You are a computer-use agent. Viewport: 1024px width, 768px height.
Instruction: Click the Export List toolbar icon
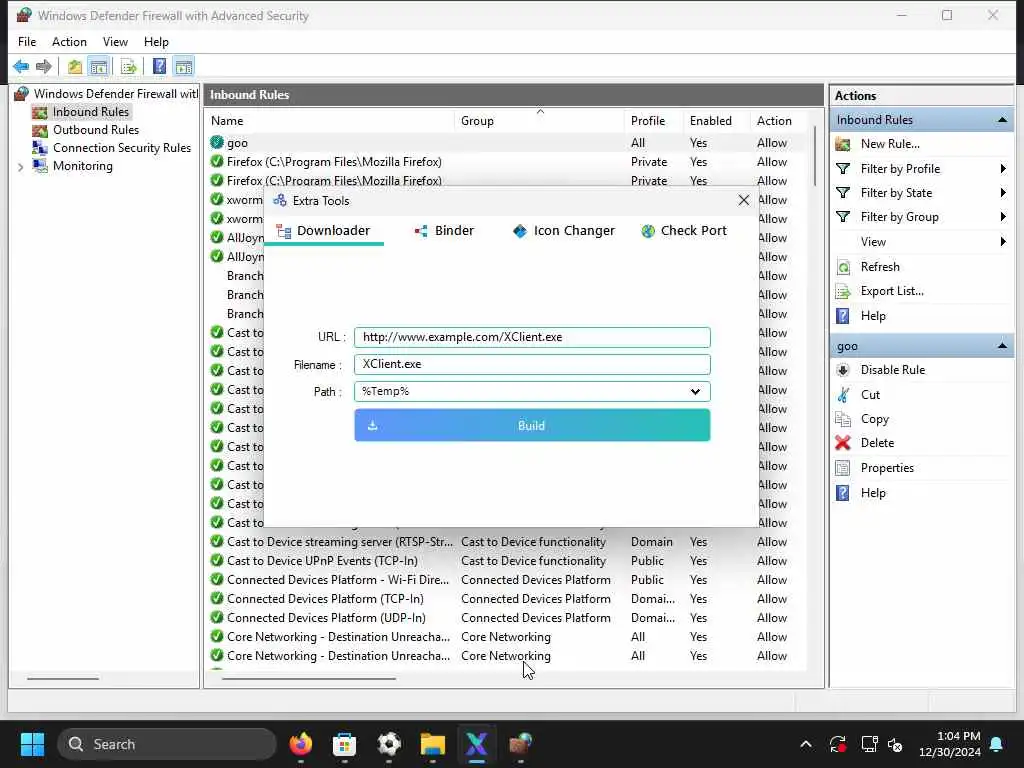[x=129, y=66]
